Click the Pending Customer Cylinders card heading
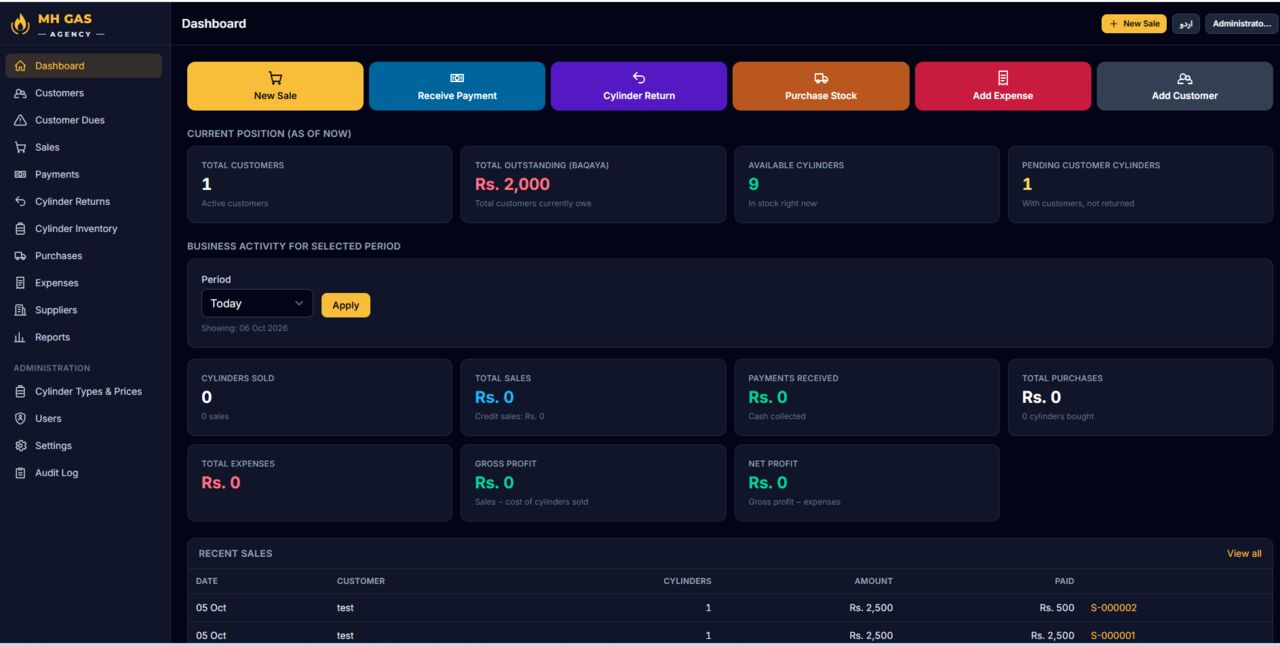The width and height of the screenshot is (1280, 645). click(1091, 166)
